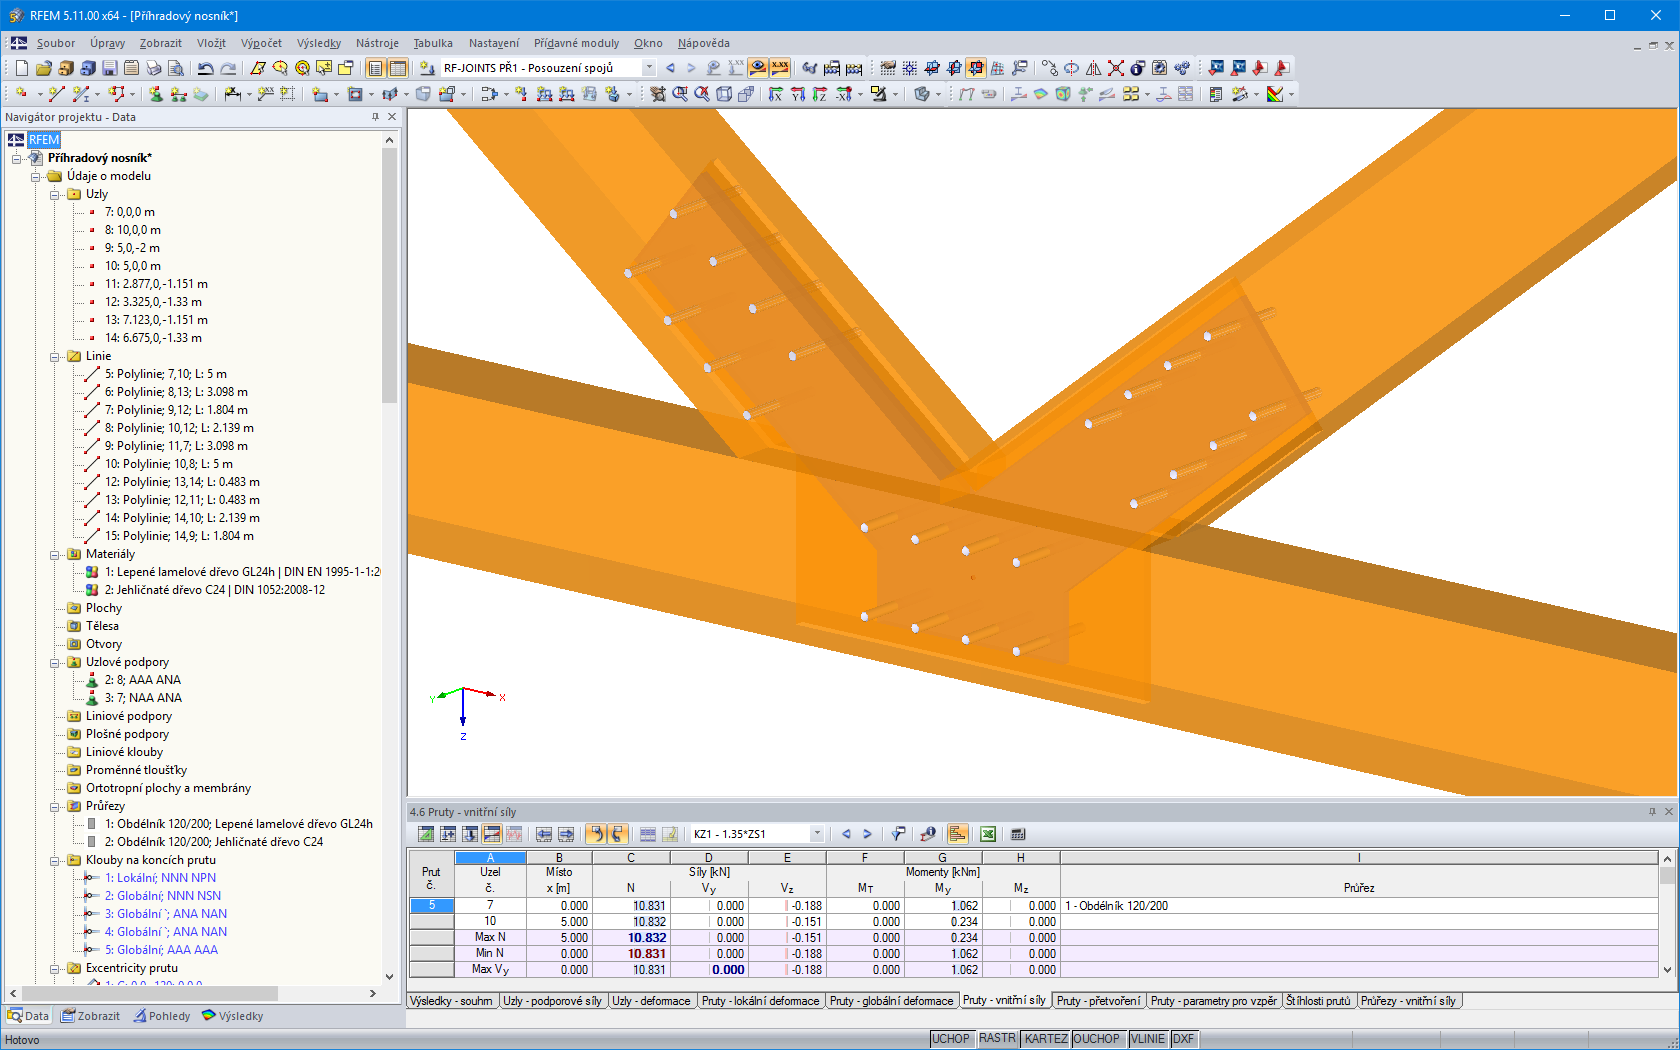Select the filter icon in the results toolbar
The height and width of the screenshot is (1050, 1680).
tap(897, 833)
